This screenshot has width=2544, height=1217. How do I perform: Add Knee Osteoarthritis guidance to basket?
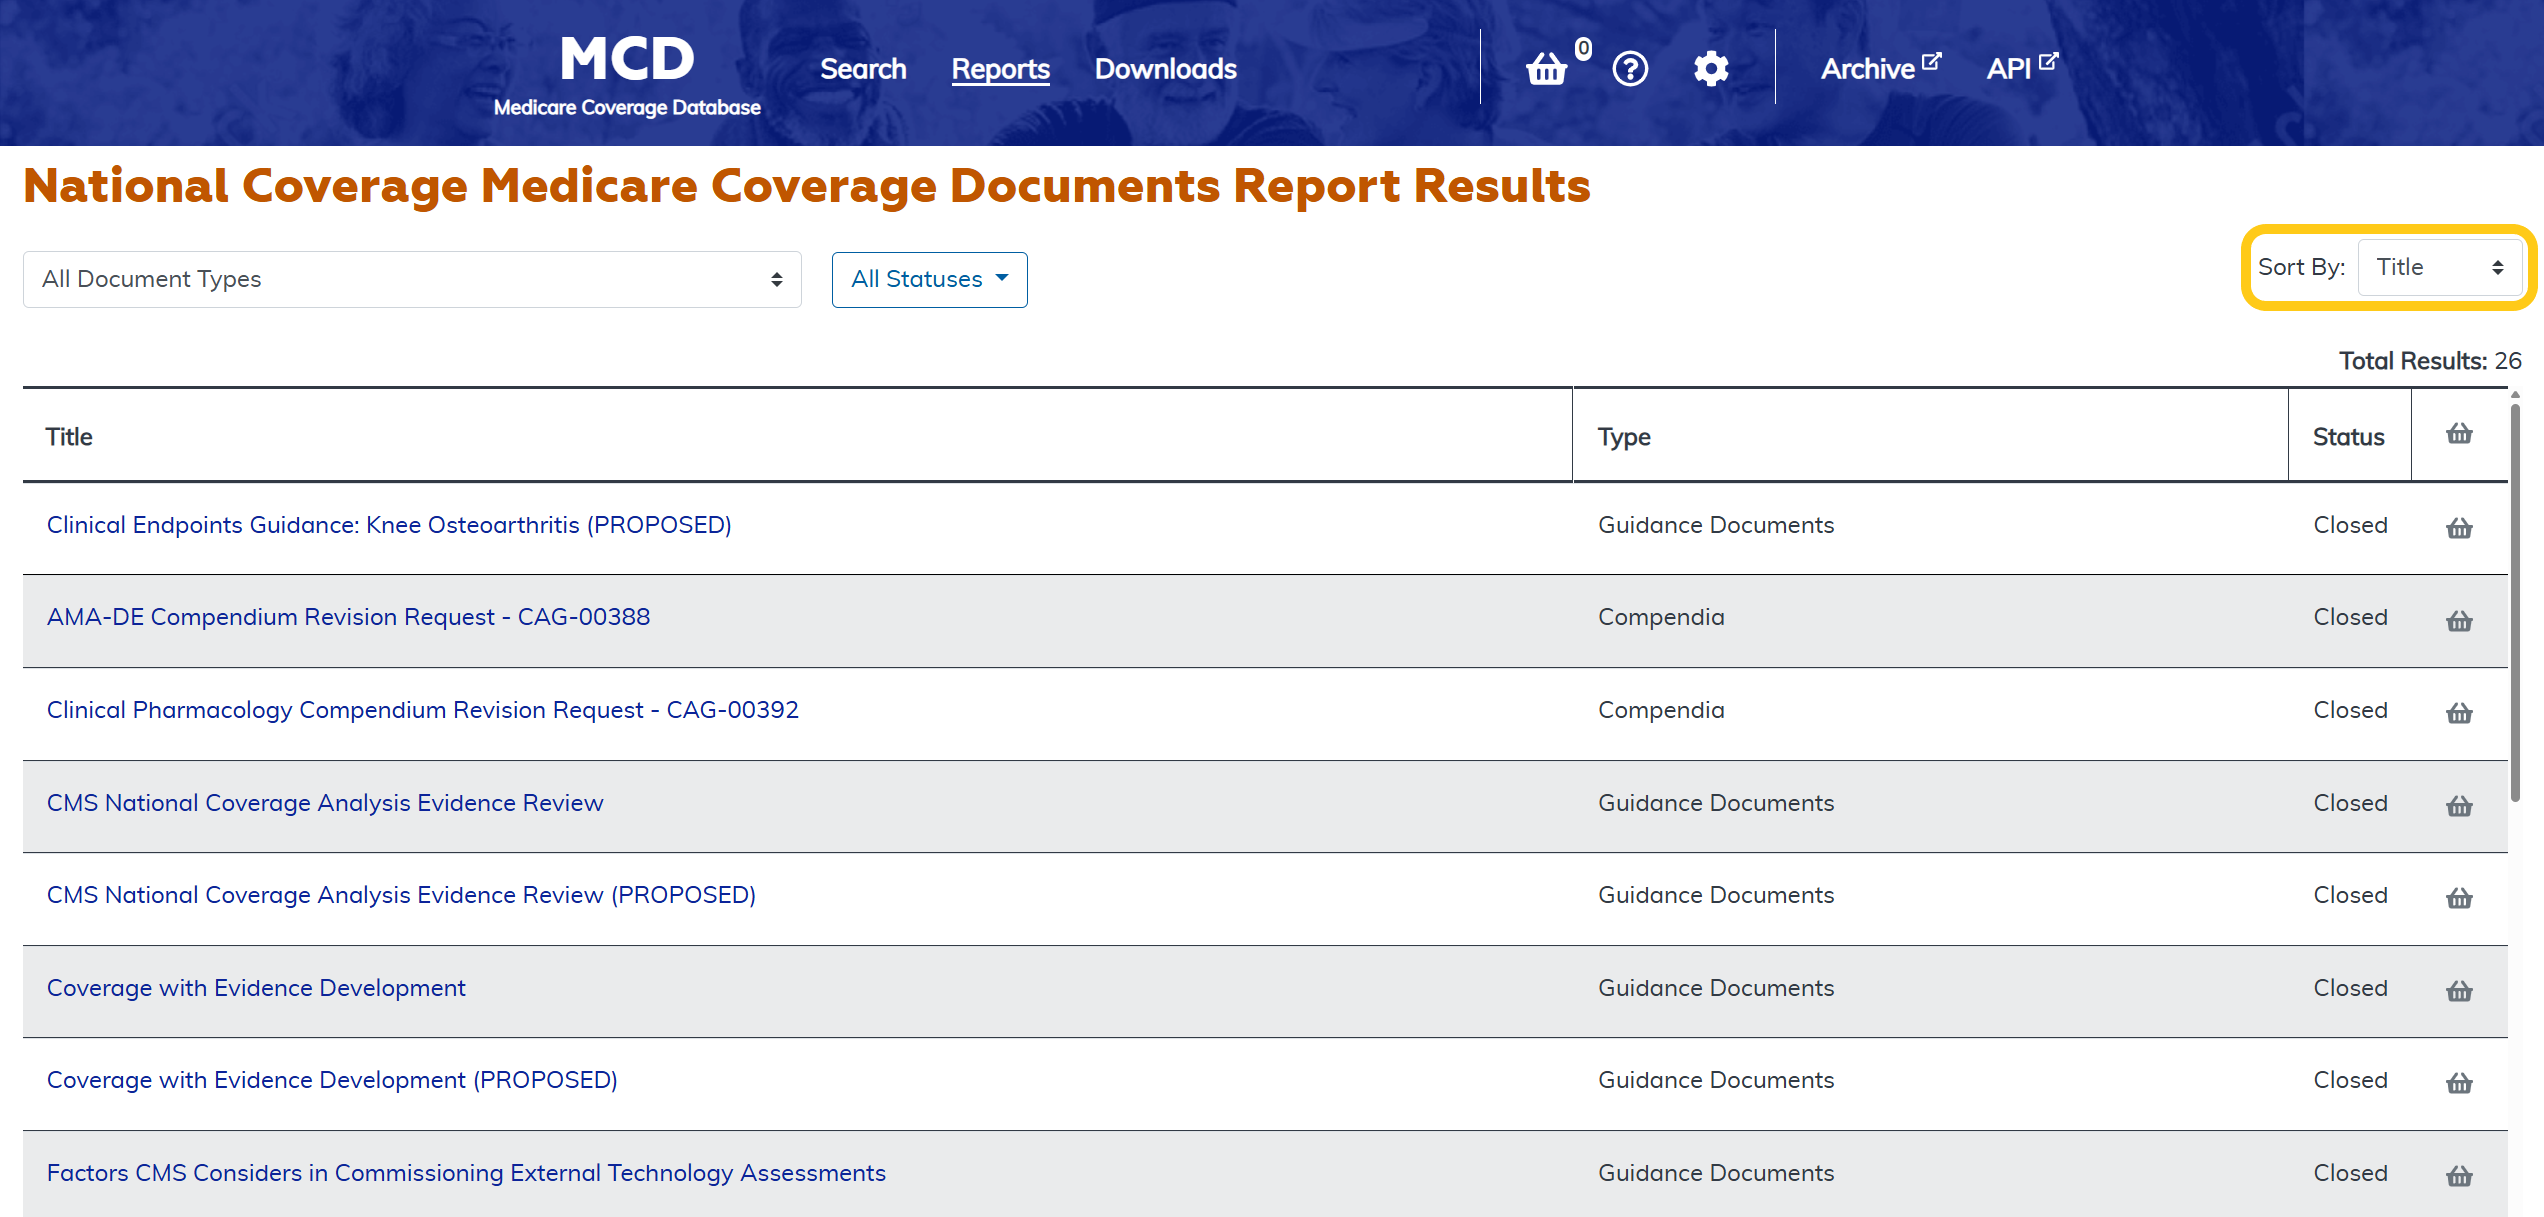[x=2459, y=527]
